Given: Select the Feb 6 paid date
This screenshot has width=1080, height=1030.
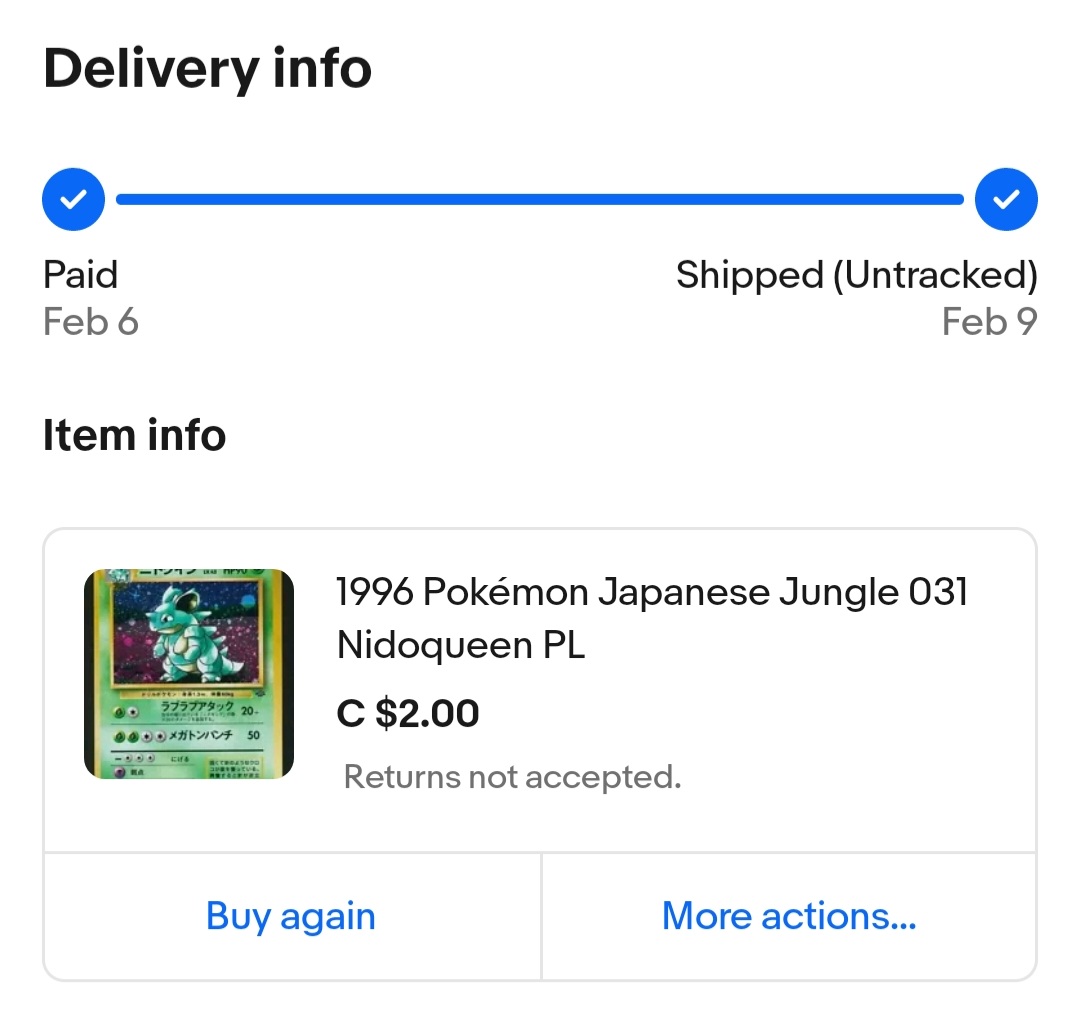Looking at the screenshot, I should point(91,322).
